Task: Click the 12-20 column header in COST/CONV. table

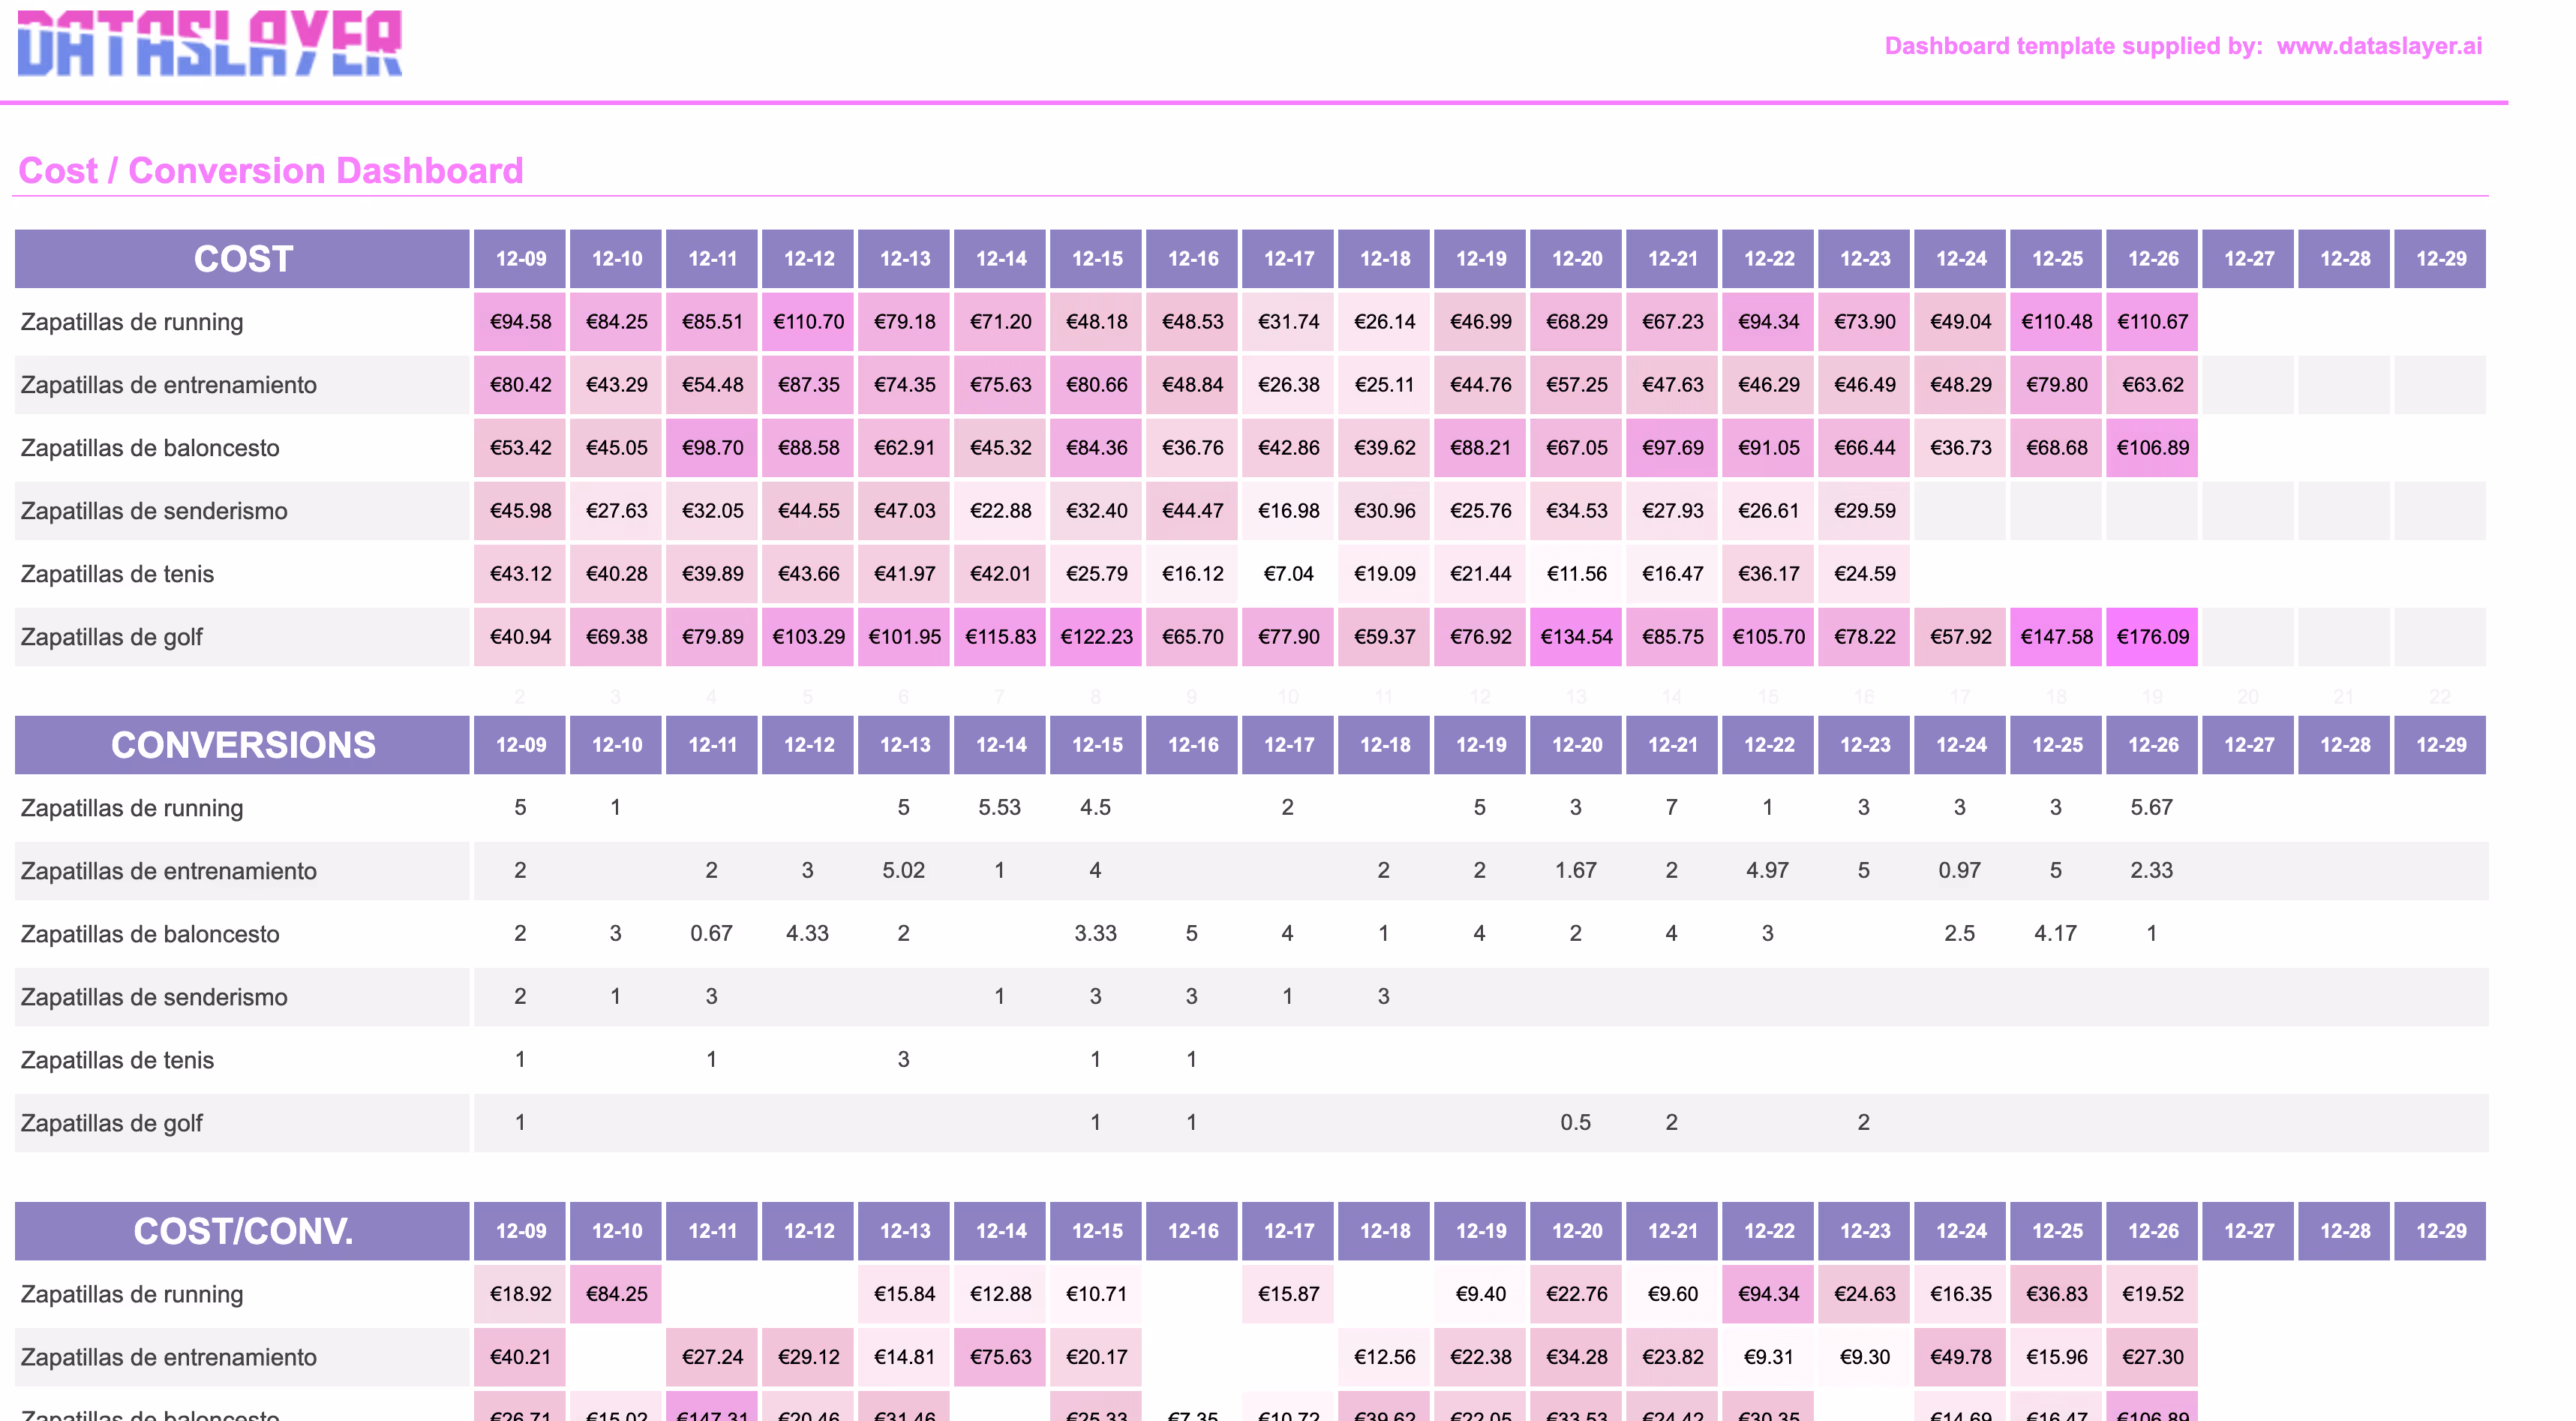Action: click(x=1576, y=1231)
